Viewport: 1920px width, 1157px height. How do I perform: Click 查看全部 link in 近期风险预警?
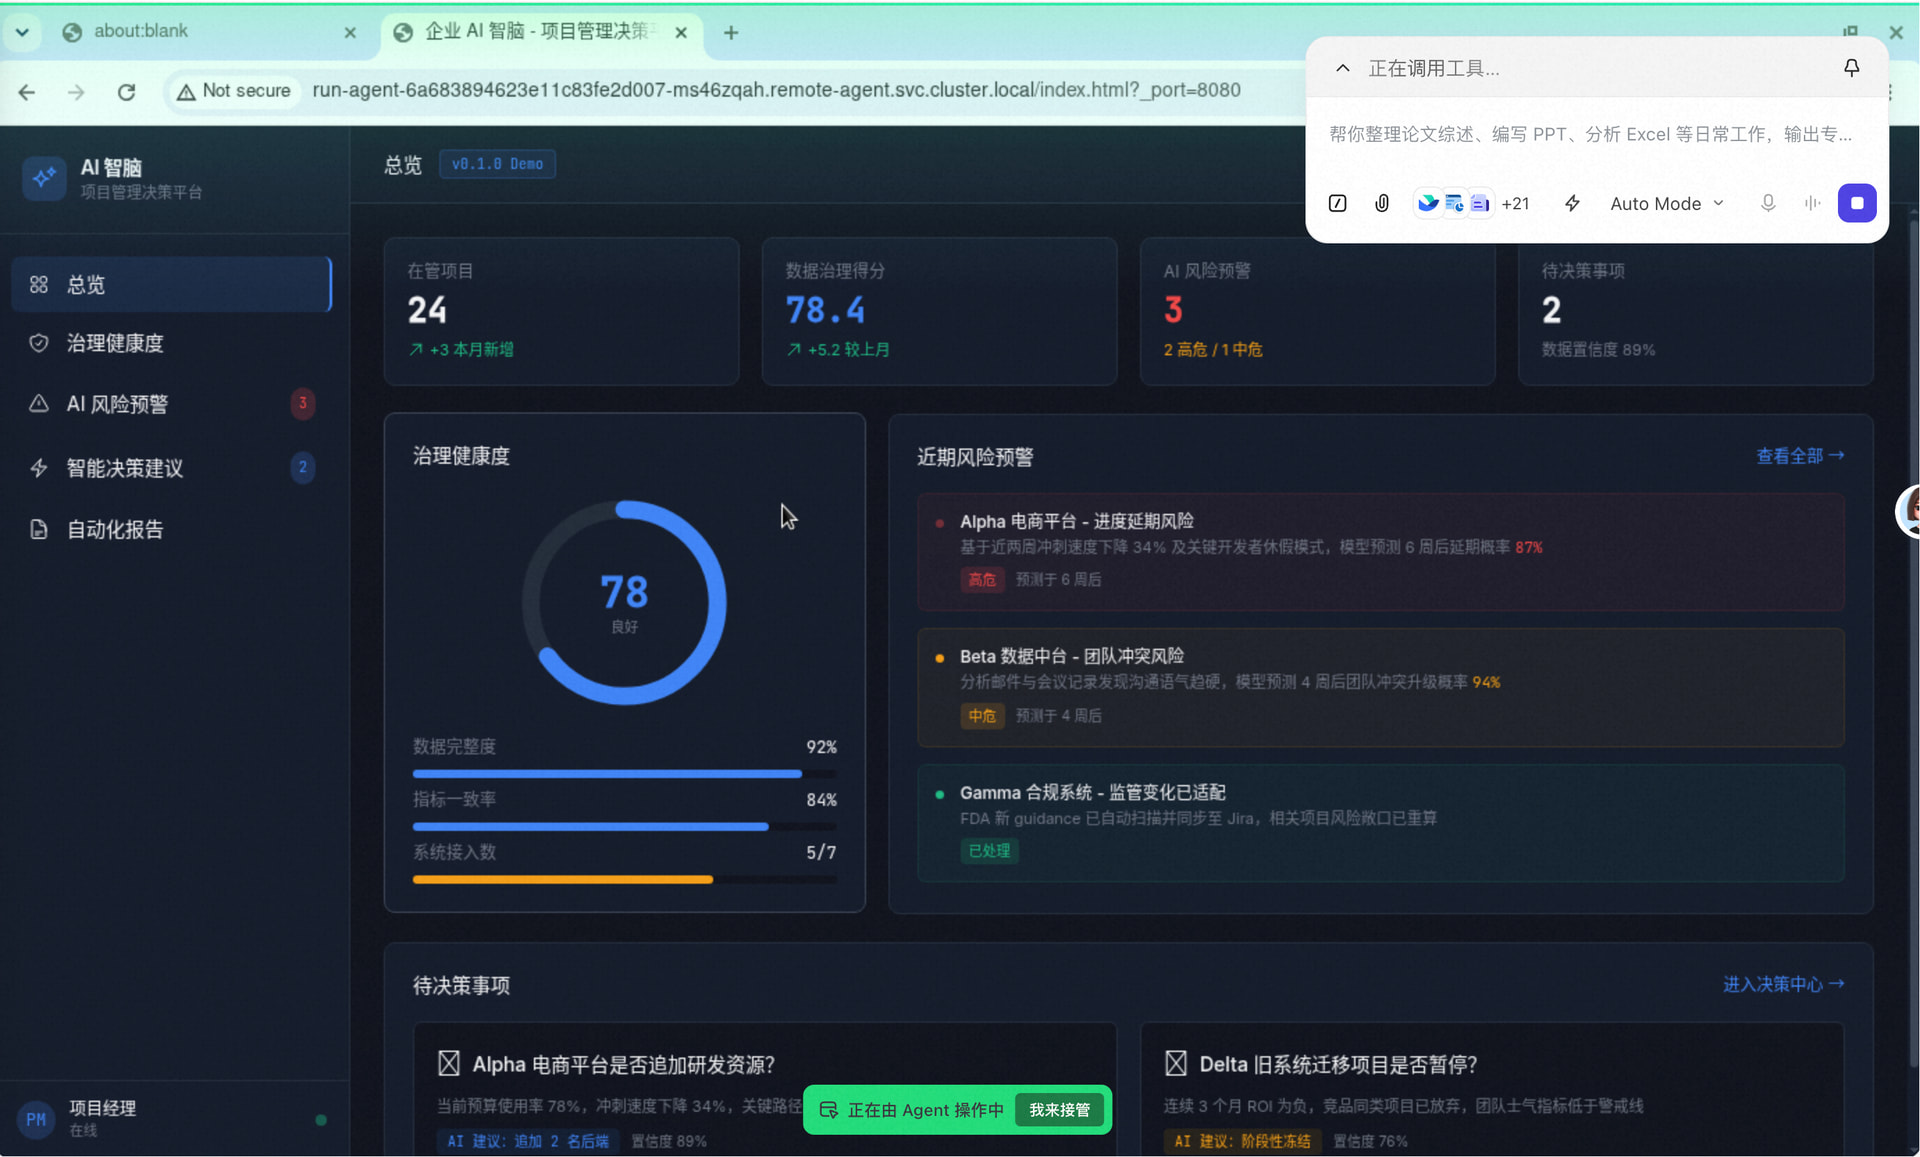click(x=1800, y=456)
